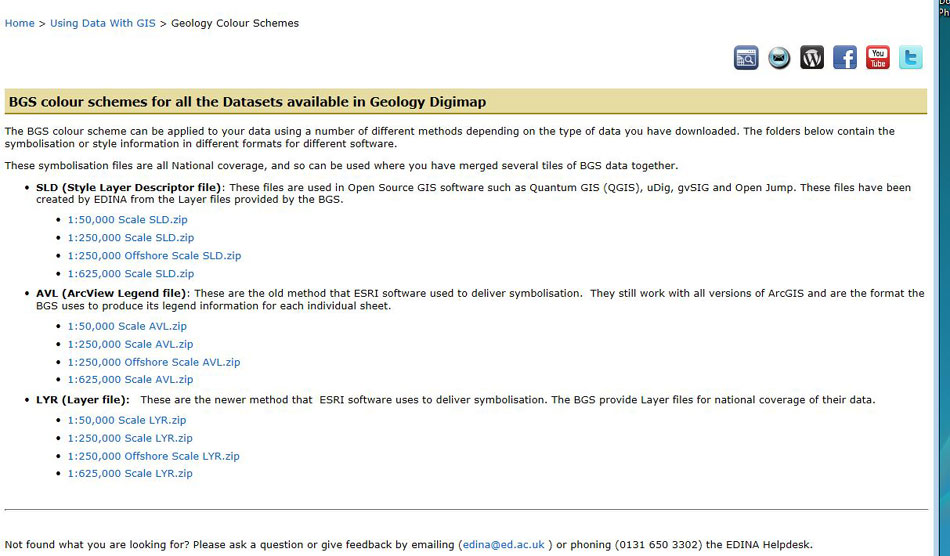
Task: Open Using Data With GIS breadcrumb
Action: point(102,23)
